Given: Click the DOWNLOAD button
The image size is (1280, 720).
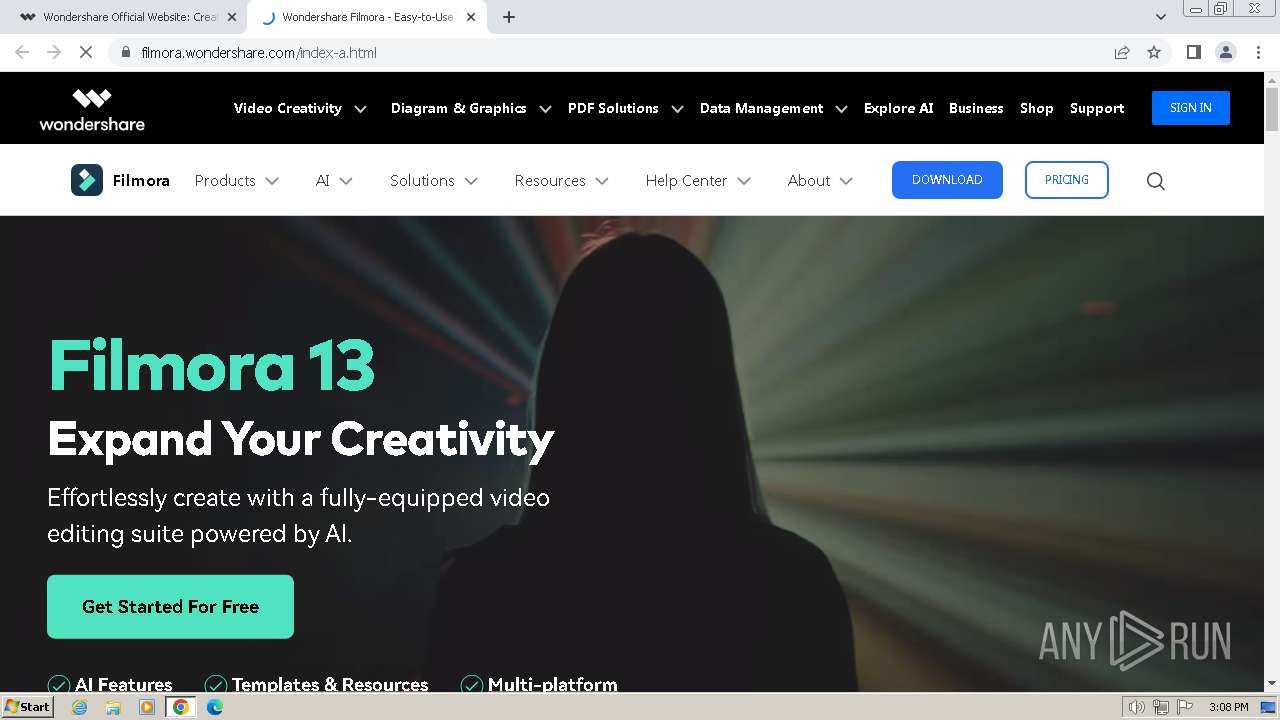Looking at the screenshot, I should (x=947, y=180).
